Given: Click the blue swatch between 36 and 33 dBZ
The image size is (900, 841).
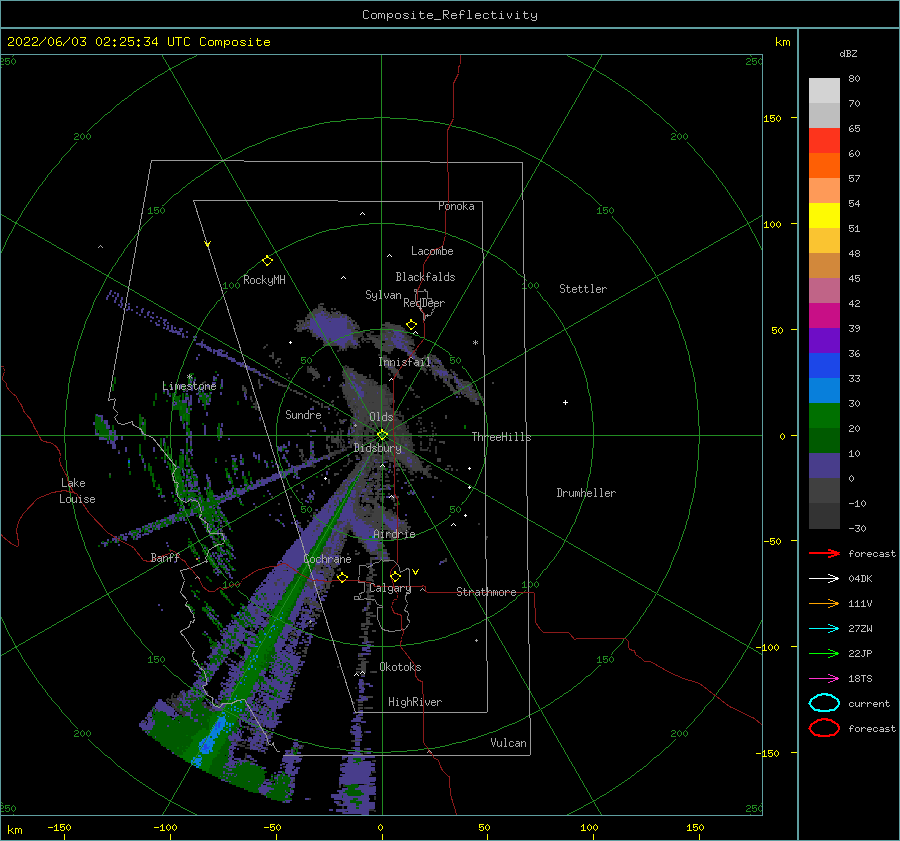Looking at the screenshot, I should coord(824,365).
